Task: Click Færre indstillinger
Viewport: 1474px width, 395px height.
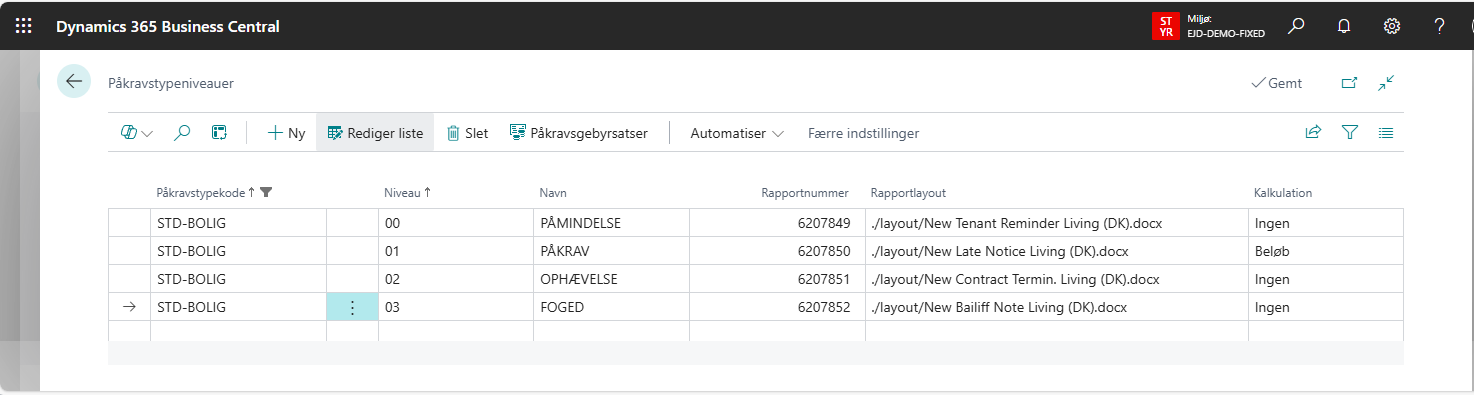Action: click(x=863, y=133)
